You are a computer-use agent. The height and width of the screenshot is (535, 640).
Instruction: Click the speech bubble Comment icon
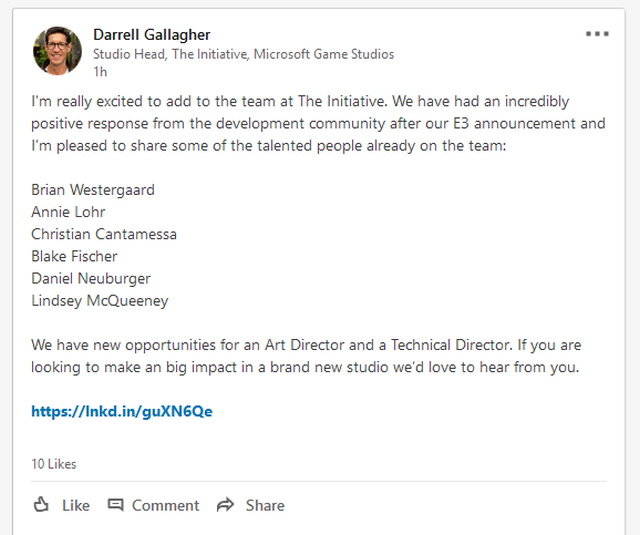[116, 505]
